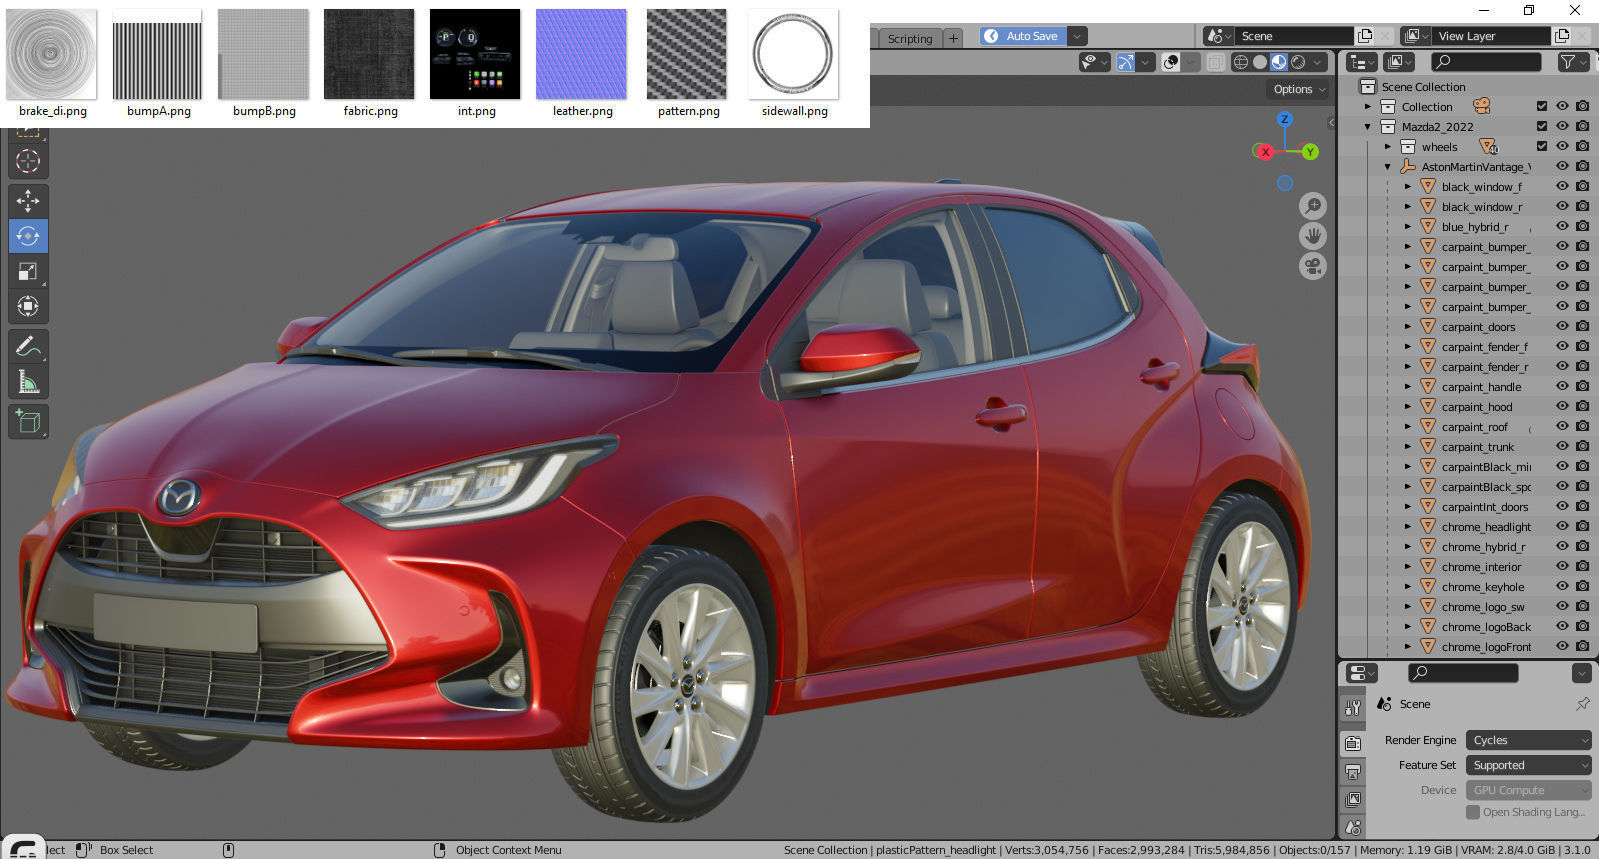This screenshot has width=1599, height=859.
Task: Open the viewport Options dropdown
Action: (x=1300, y=89)
